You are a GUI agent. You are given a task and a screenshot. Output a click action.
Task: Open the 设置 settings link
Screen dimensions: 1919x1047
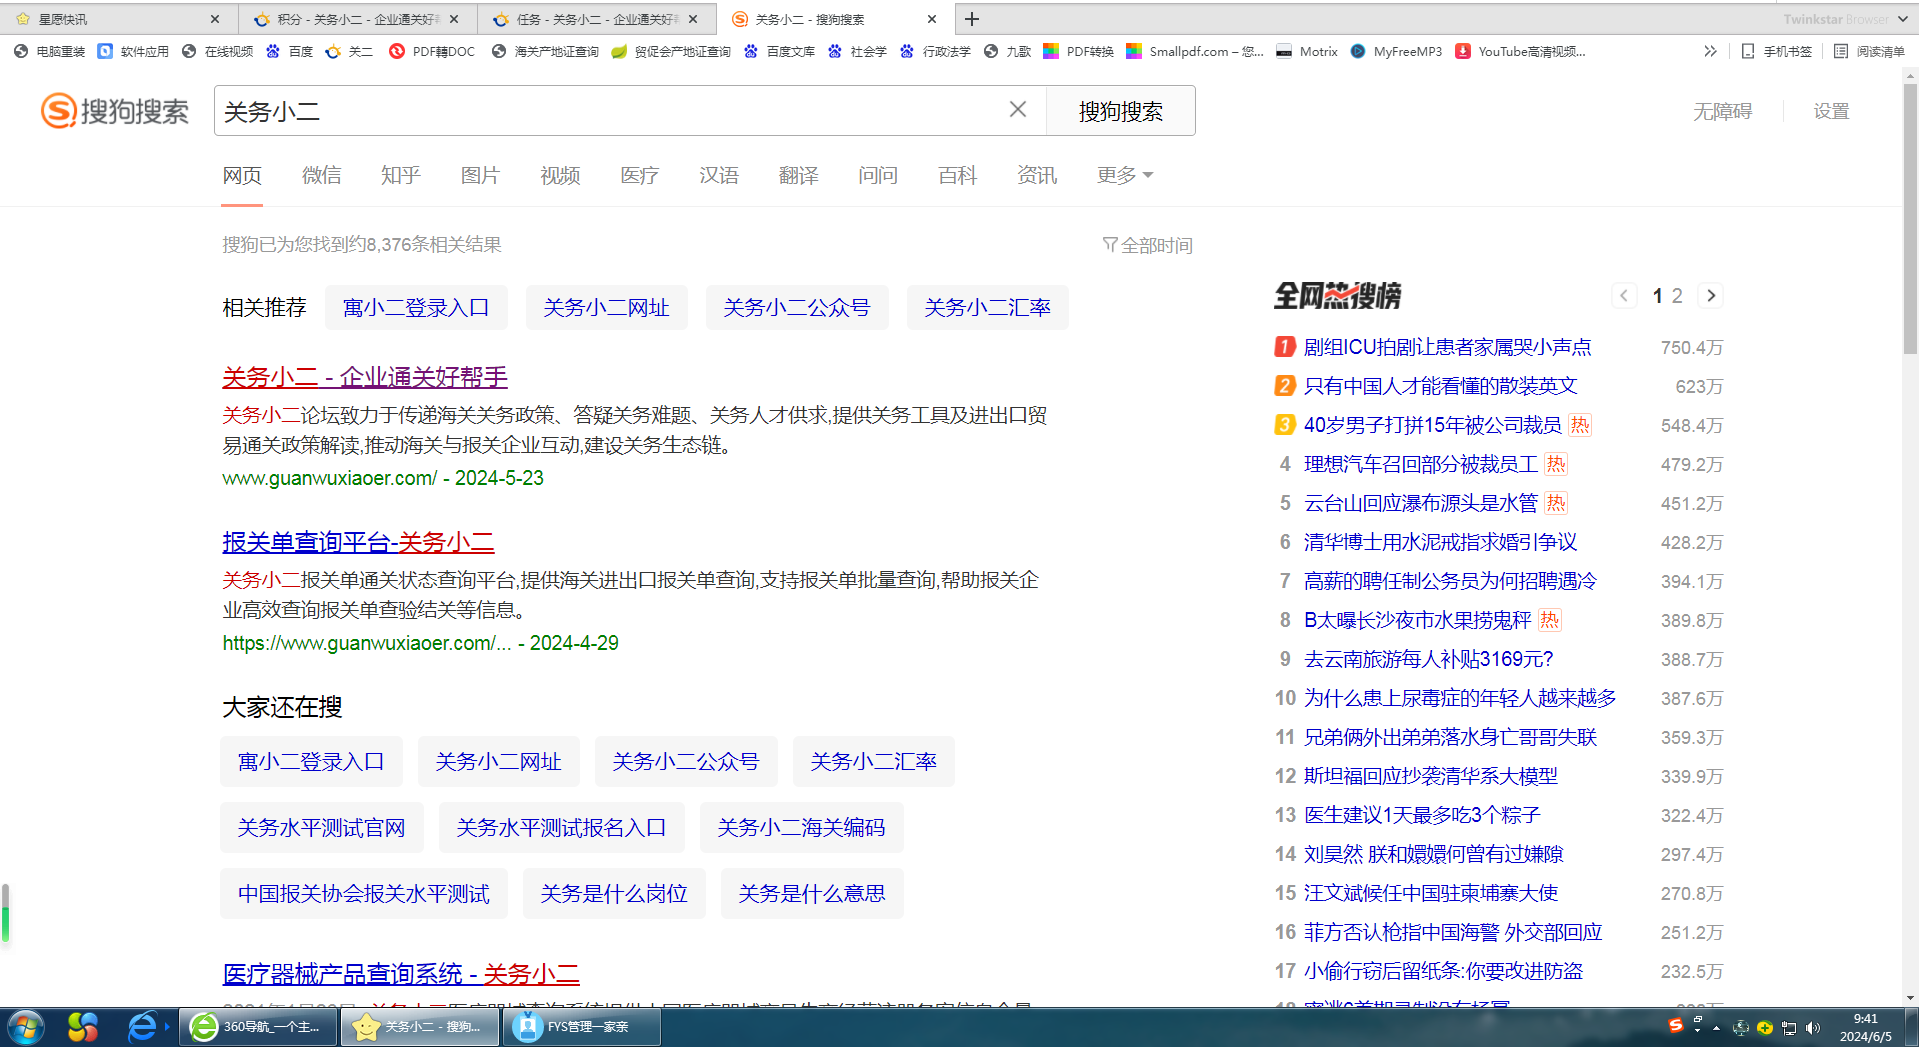click(x=1831, y=111)
